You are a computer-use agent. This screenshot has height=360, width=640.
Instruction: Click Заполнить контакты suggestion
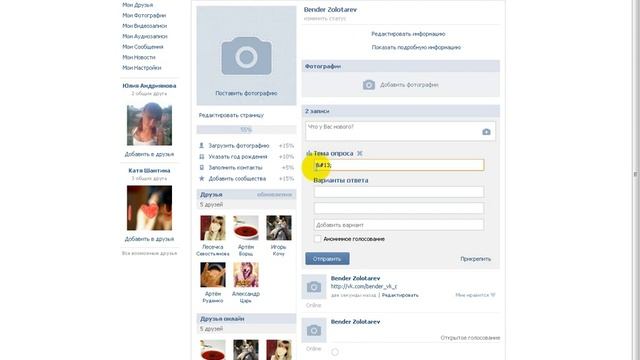tap(236, 168)
